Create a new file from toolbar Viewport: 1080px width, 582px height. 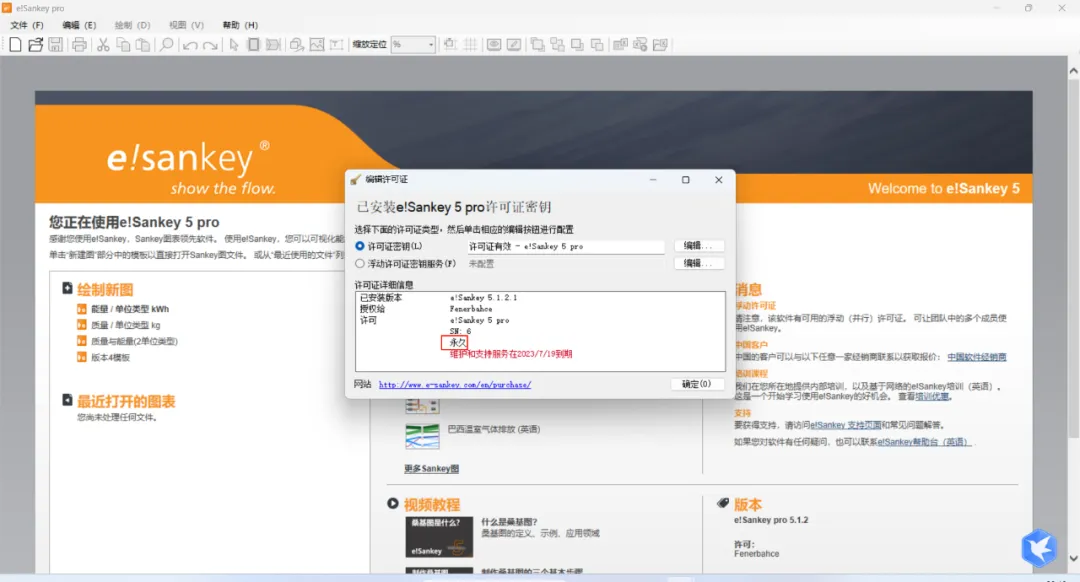(x=15, y=45)
